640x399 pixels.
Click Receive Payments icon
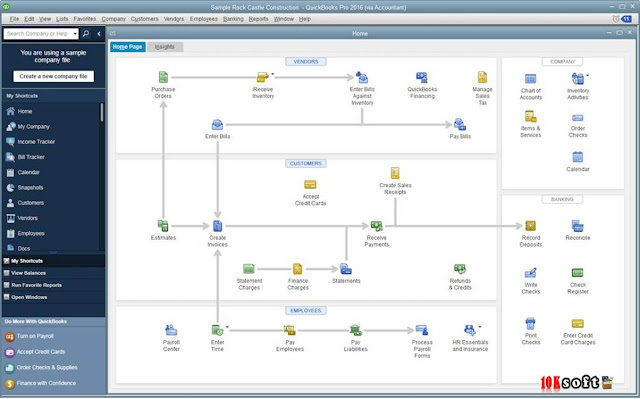click(x=376, y=226)
